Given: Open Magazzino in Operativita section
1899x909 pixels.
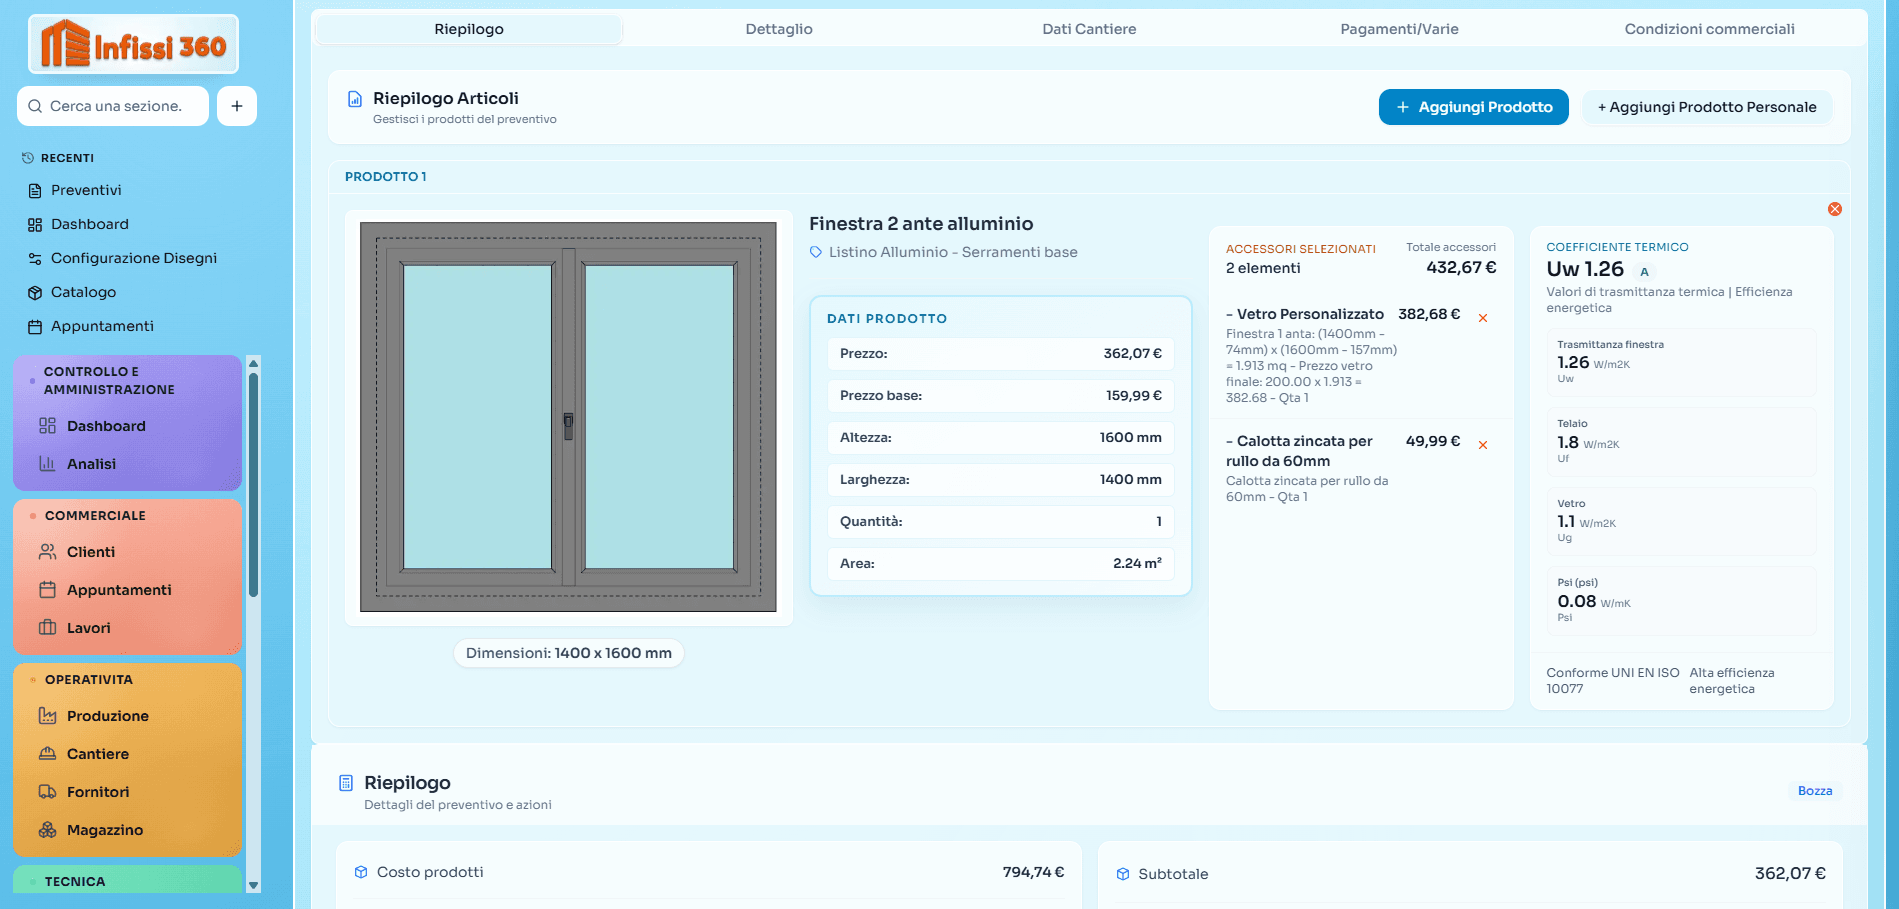Looking at the screenshot, I should (x=104, y=830).
